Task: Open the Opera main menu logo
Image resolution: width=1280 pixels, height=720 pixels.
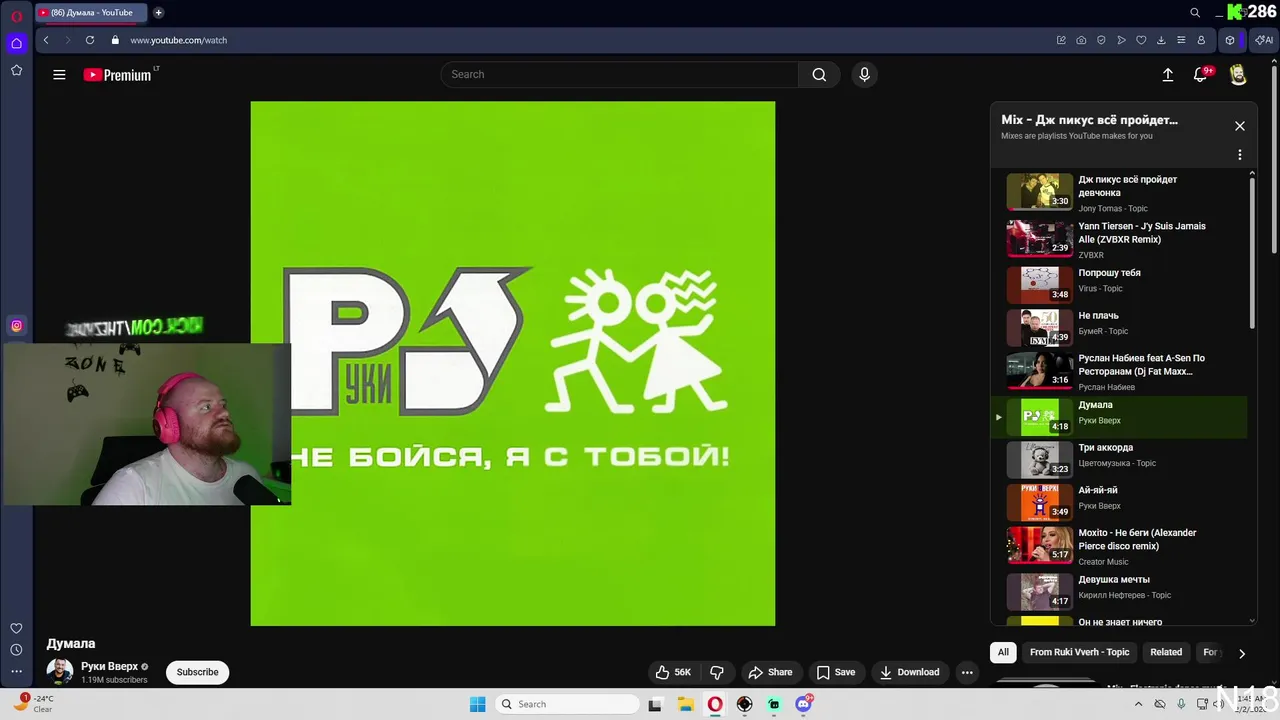Action: pyautogui.click(x=16, y=16)
